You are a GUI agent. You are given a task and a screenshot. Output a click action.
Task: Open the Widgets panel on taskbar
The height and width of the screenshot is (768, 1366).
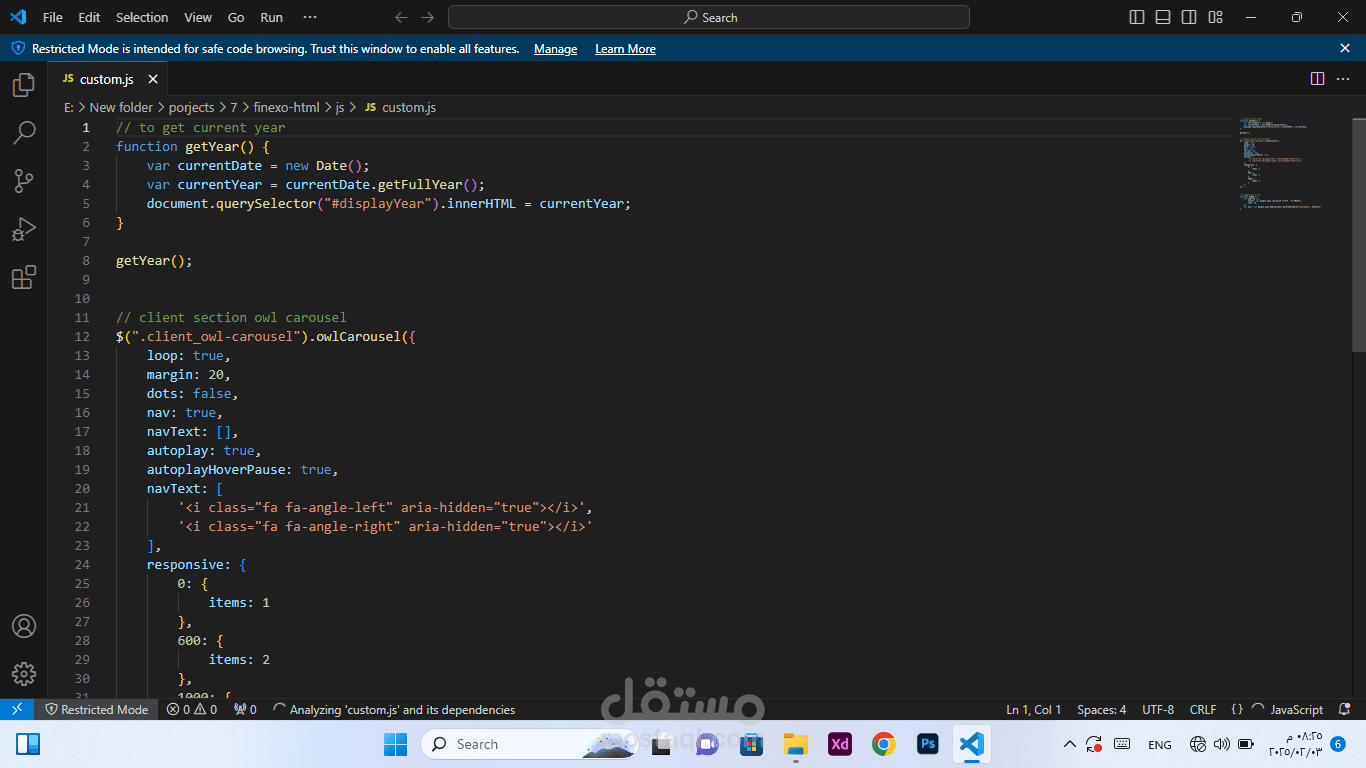point(28,744)
